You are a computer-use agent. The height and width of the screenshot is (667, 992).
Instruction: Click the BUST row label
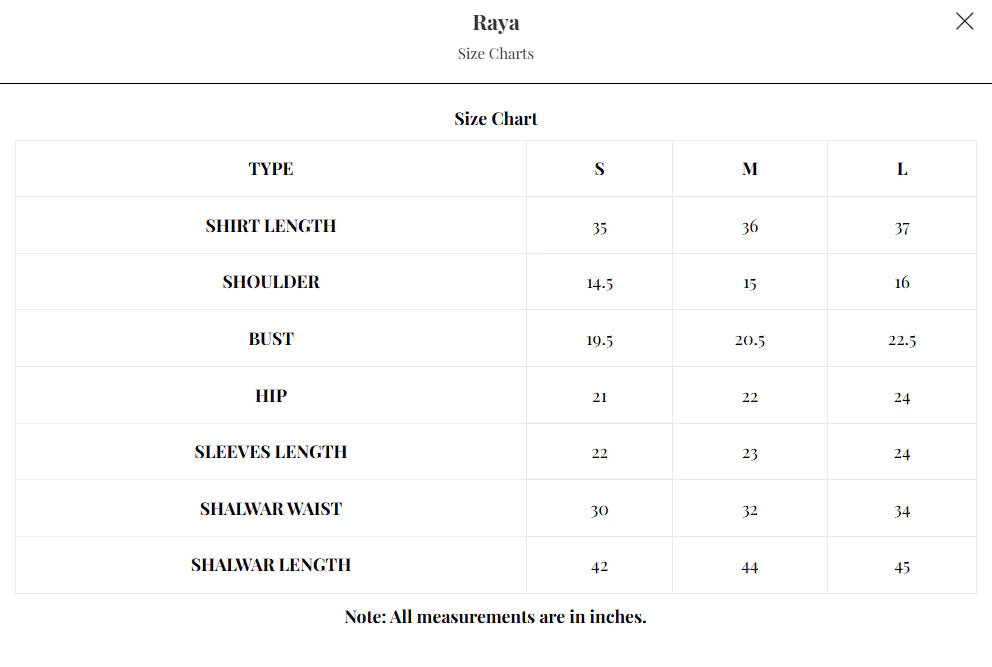pos(271,339)
